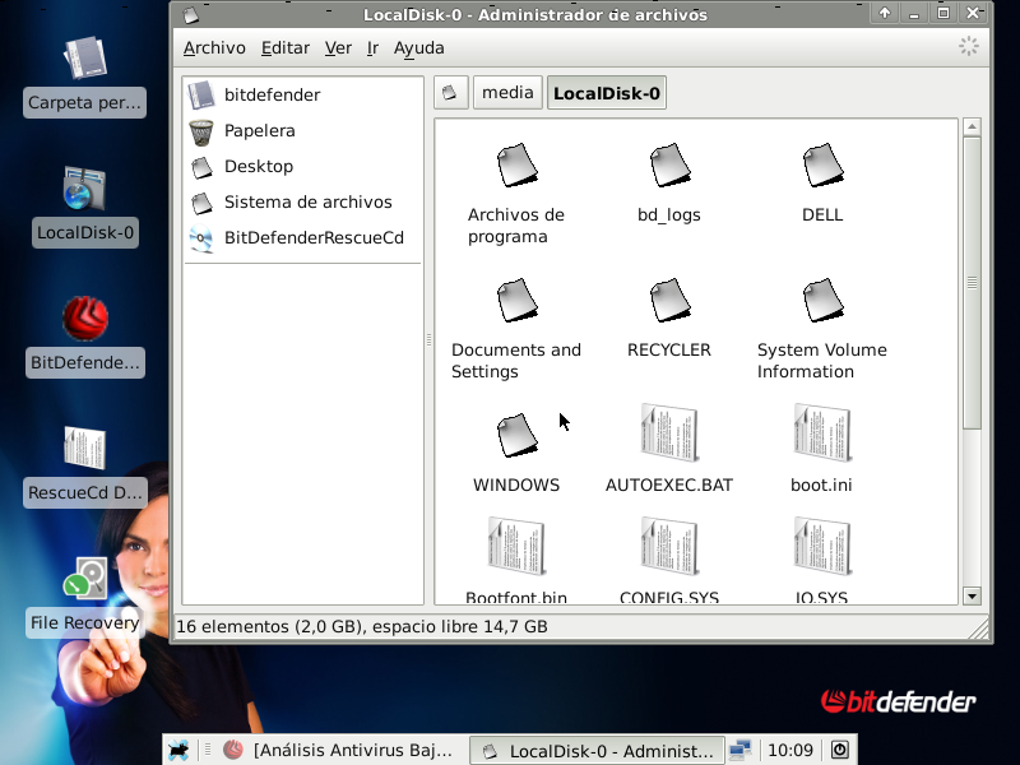Click the Carpeta personal desktop icon

pyautogui.click(x=85, y=58)
